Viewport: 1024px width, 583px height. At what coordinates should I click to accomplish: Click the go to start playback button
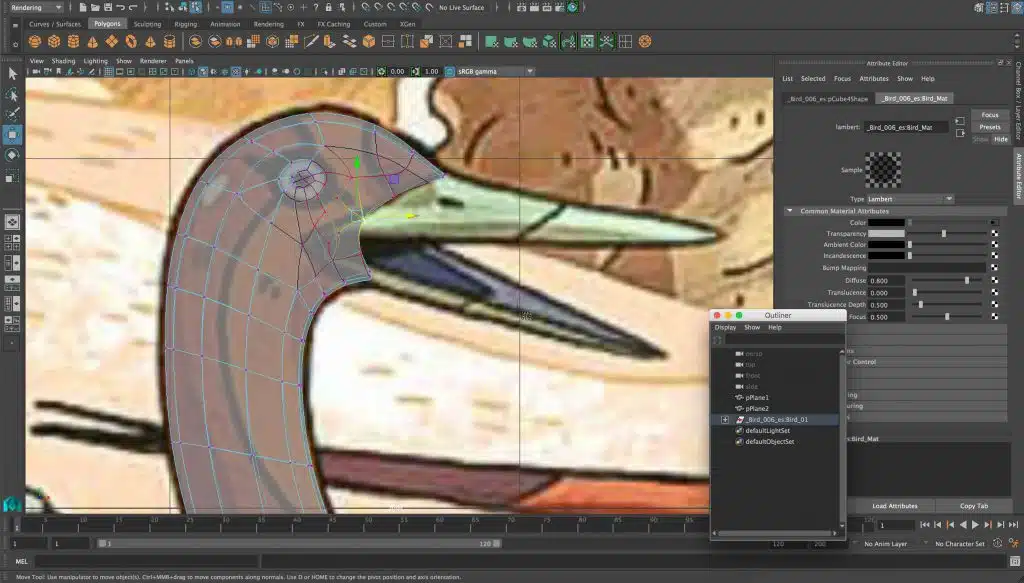coord(925,525)
